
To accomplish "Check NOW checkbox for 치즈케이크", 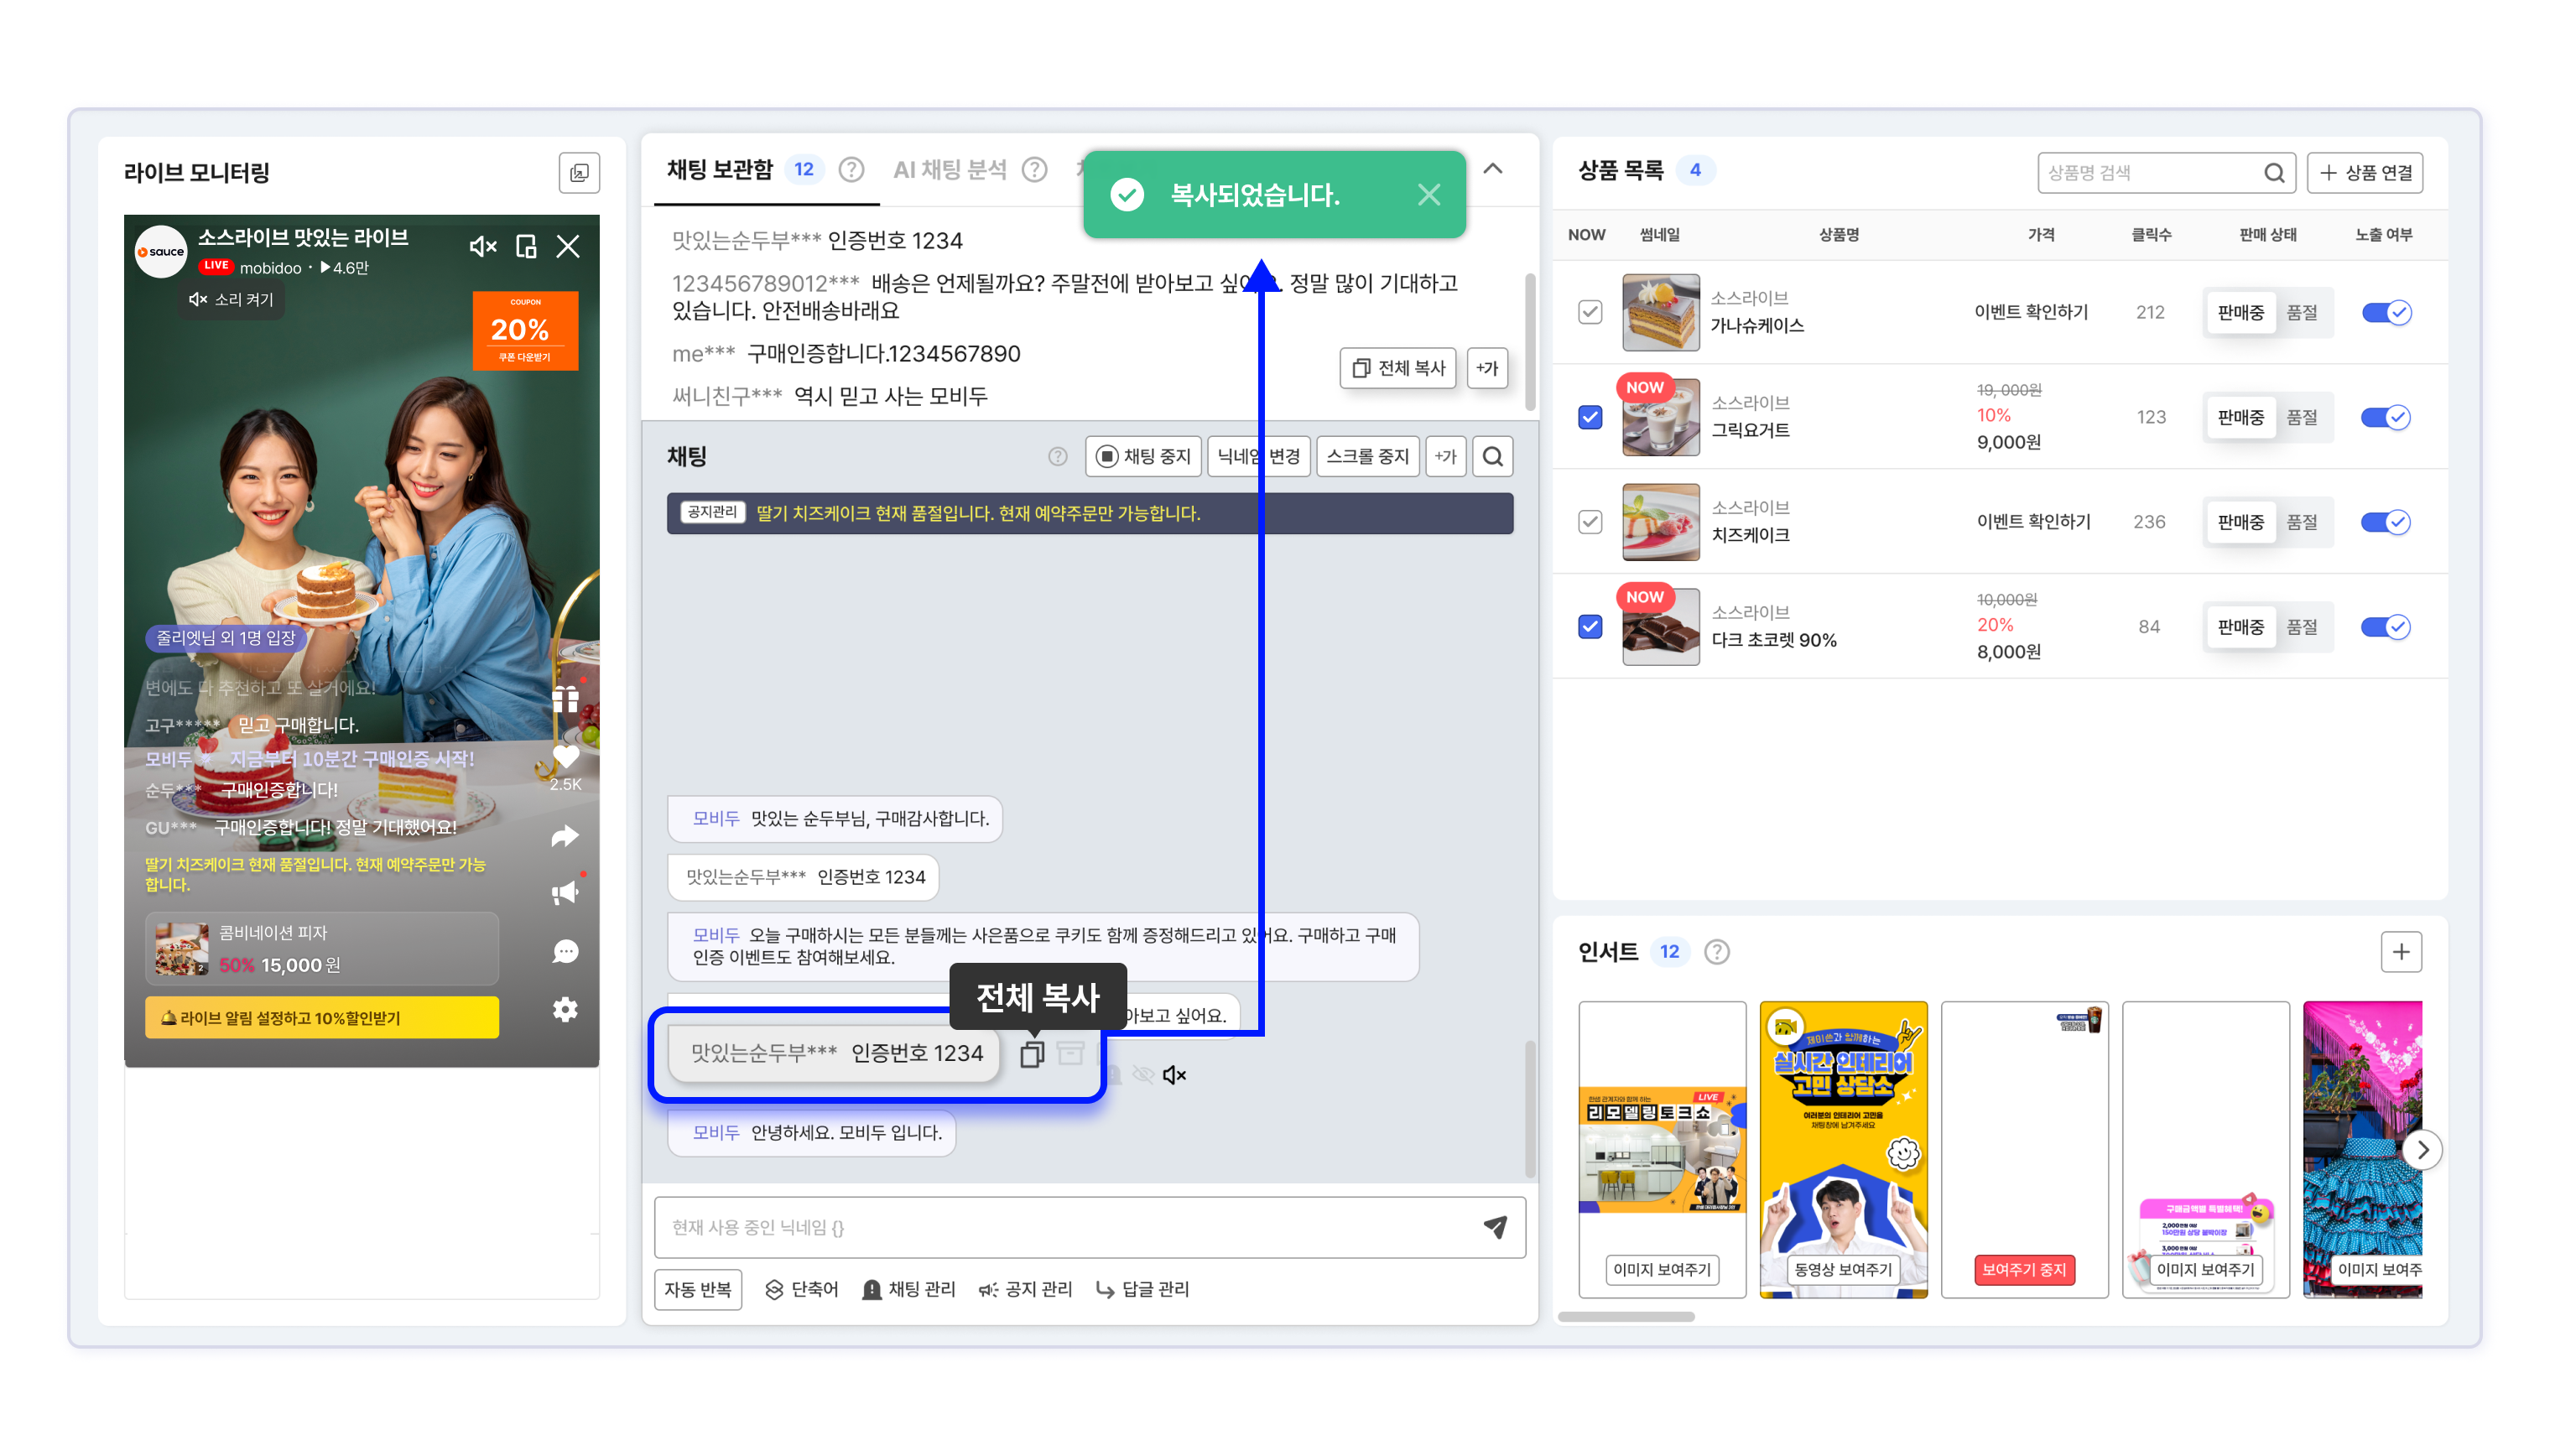I will [1590, 522].
